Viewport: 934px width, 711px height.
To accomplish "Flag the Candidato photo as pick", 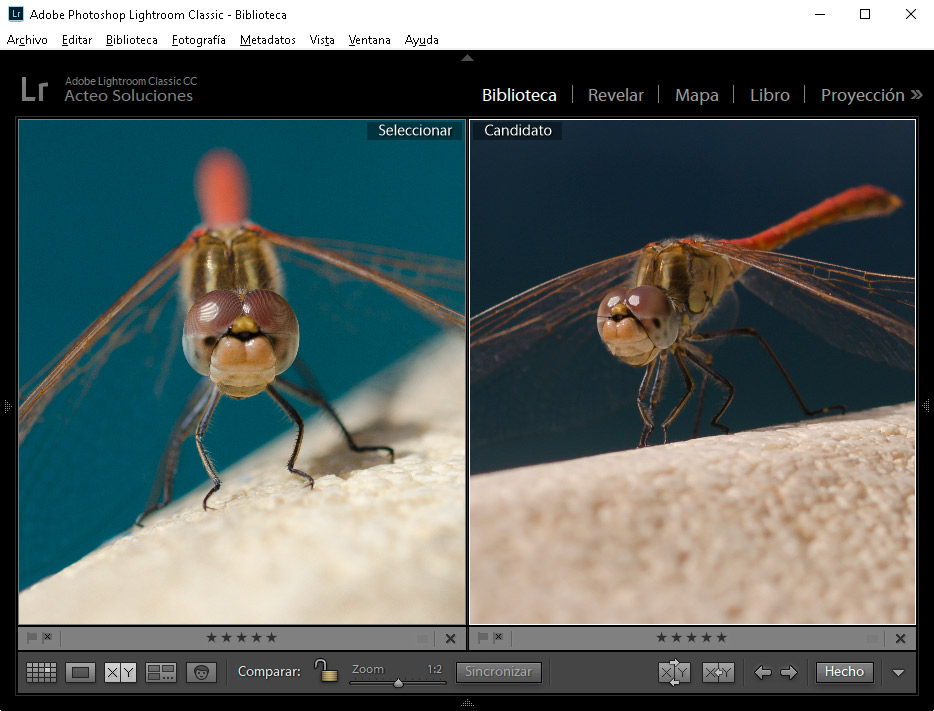I will point(484,637).
